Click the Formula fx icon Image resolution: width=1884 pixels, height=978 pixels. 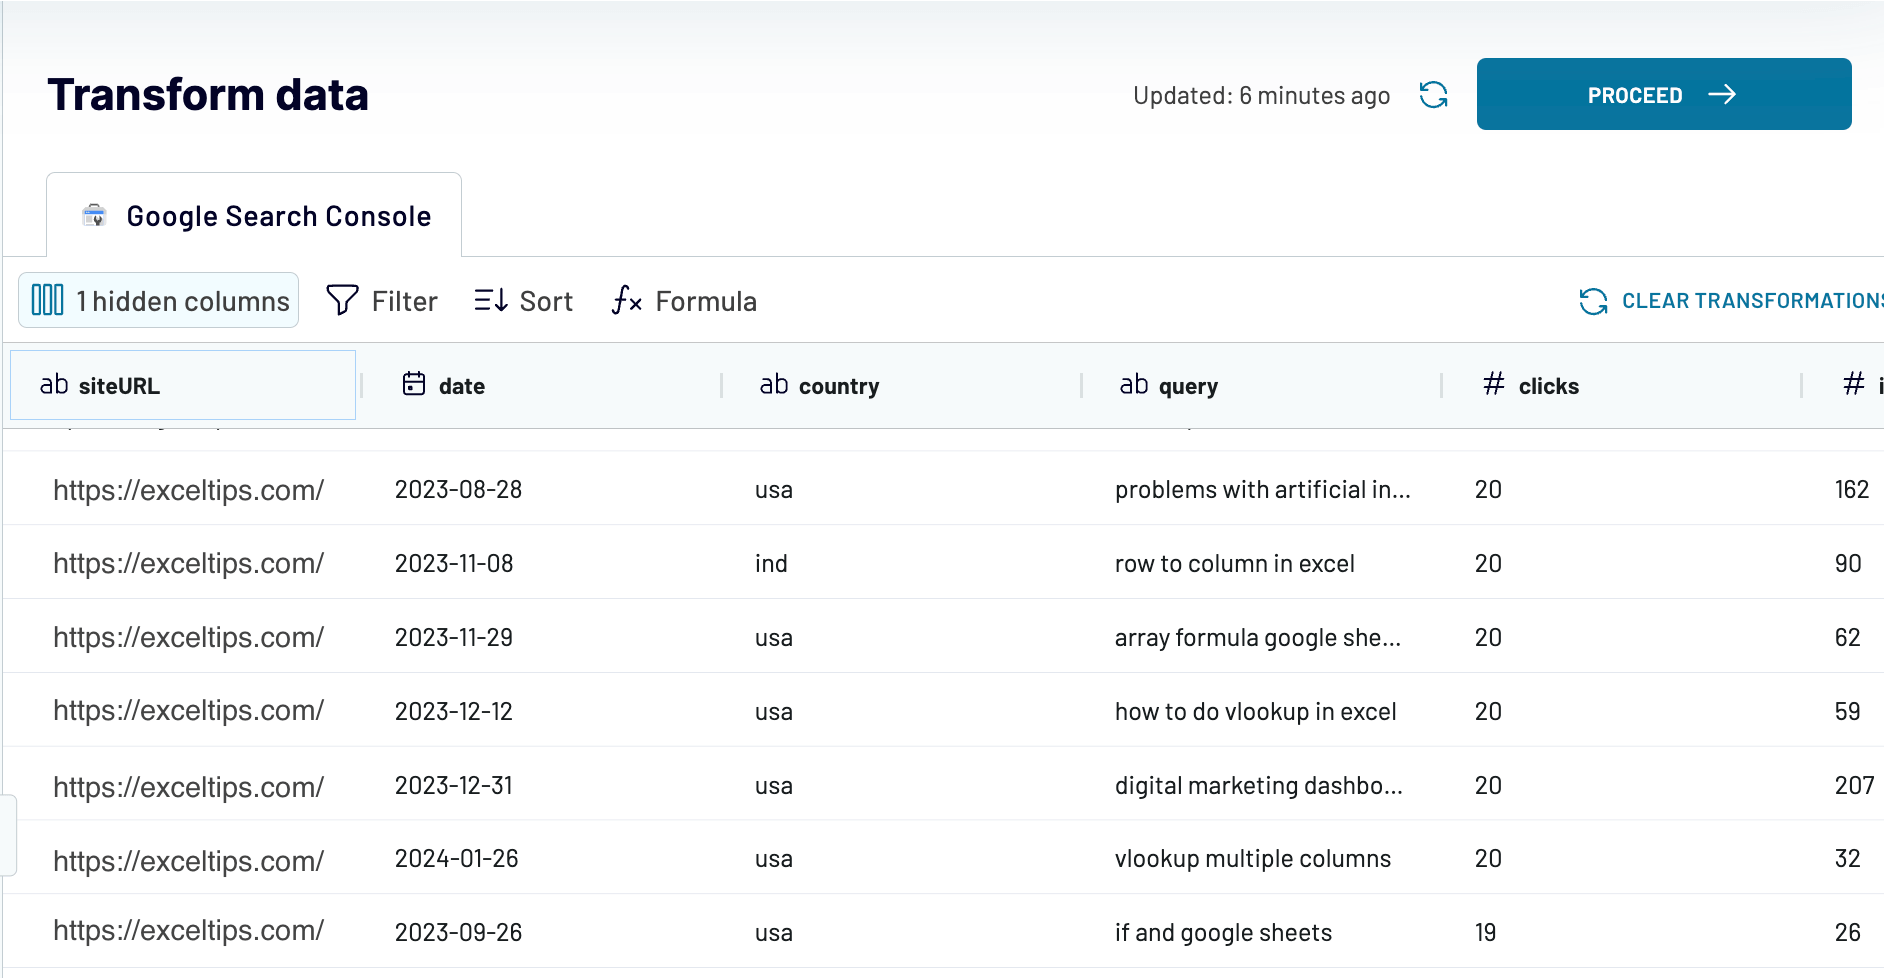click(x=627, y=300)
